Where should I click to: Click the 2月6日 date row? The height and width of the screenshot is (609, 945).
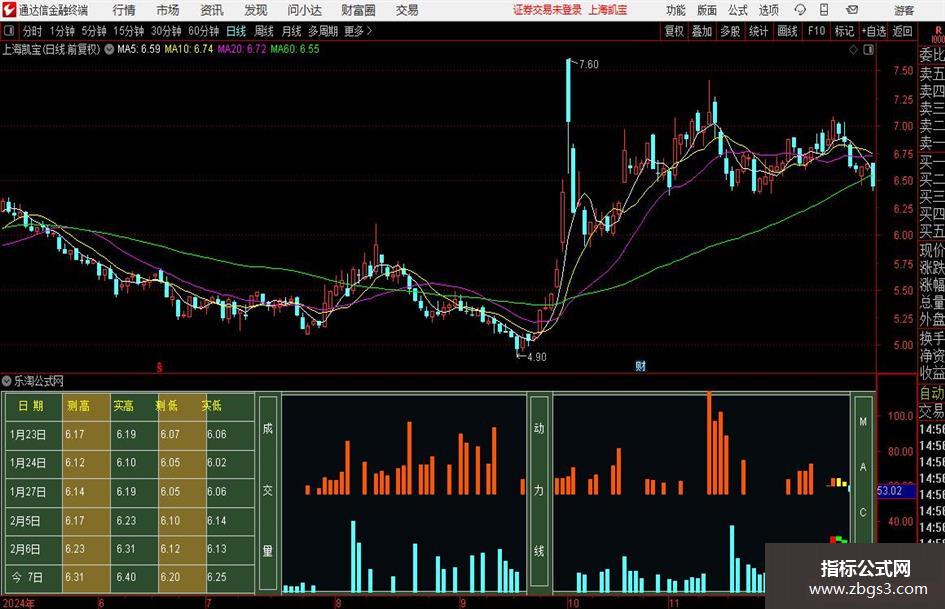130,549
